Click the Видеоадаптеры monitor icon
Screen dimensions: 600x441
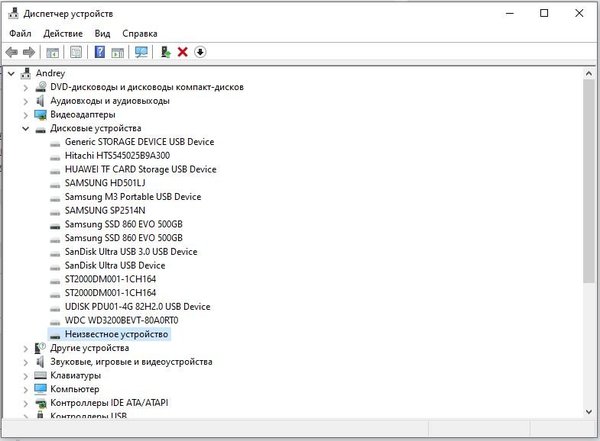coord(40,114)
